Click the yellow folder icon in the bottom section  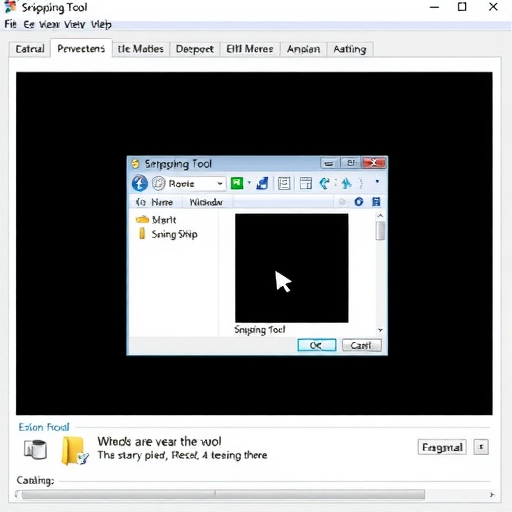tap(75, 451)
